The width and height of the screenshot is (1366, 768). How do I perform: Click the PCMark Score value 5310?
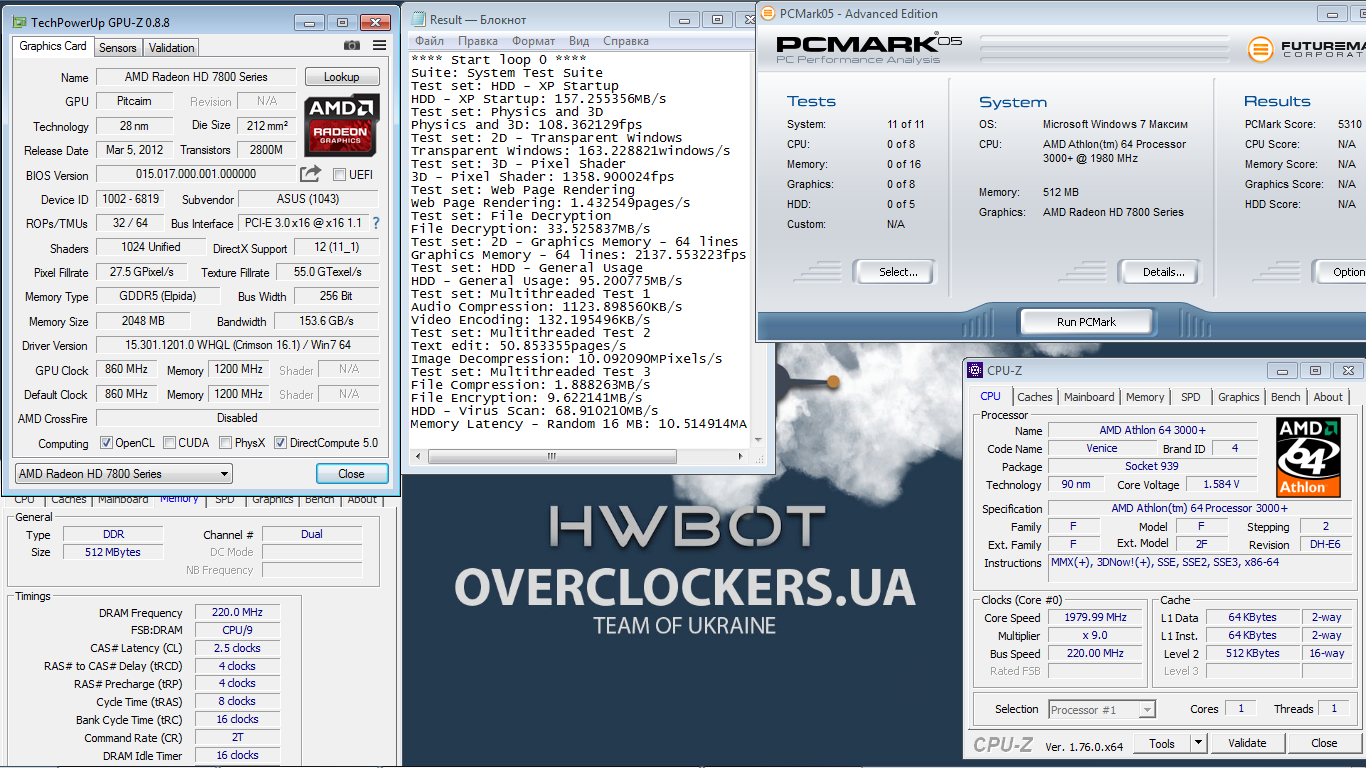[1349, 124]
